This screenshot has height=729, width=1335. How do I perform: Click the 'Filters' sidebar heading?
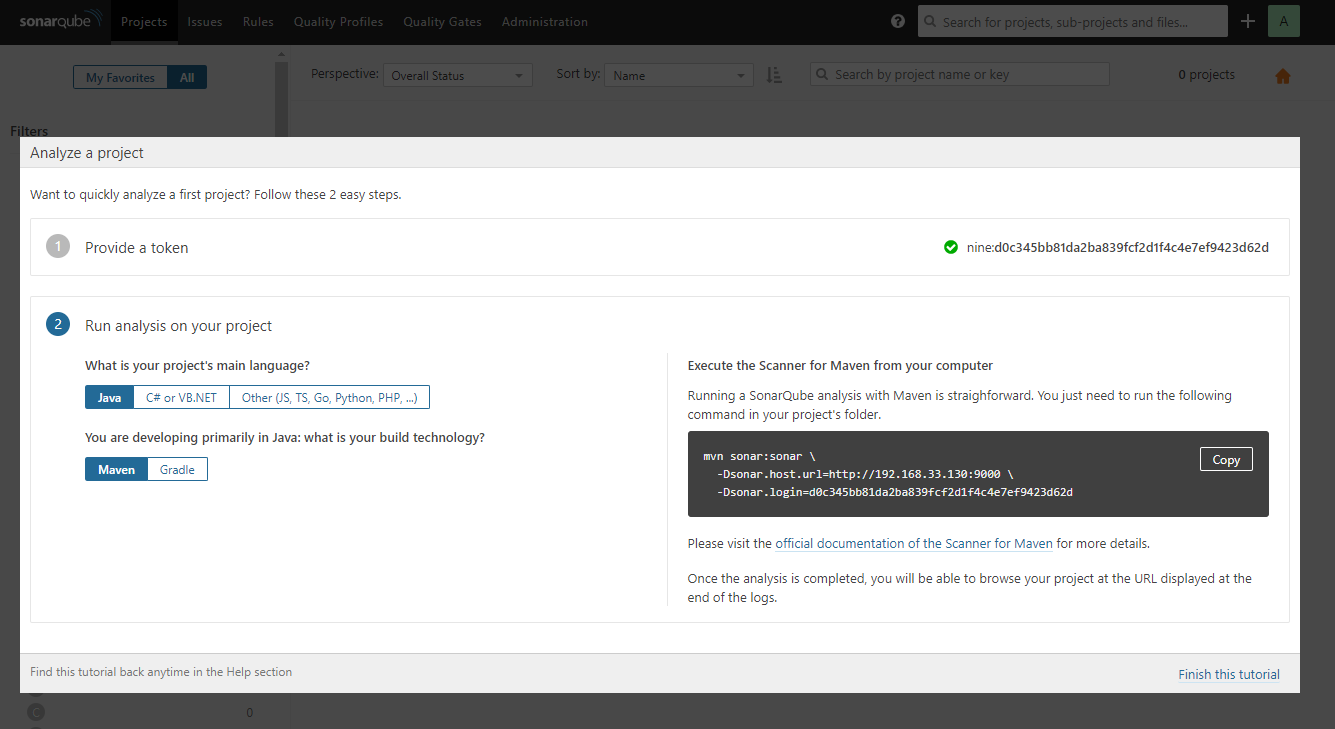pos(29,130)
